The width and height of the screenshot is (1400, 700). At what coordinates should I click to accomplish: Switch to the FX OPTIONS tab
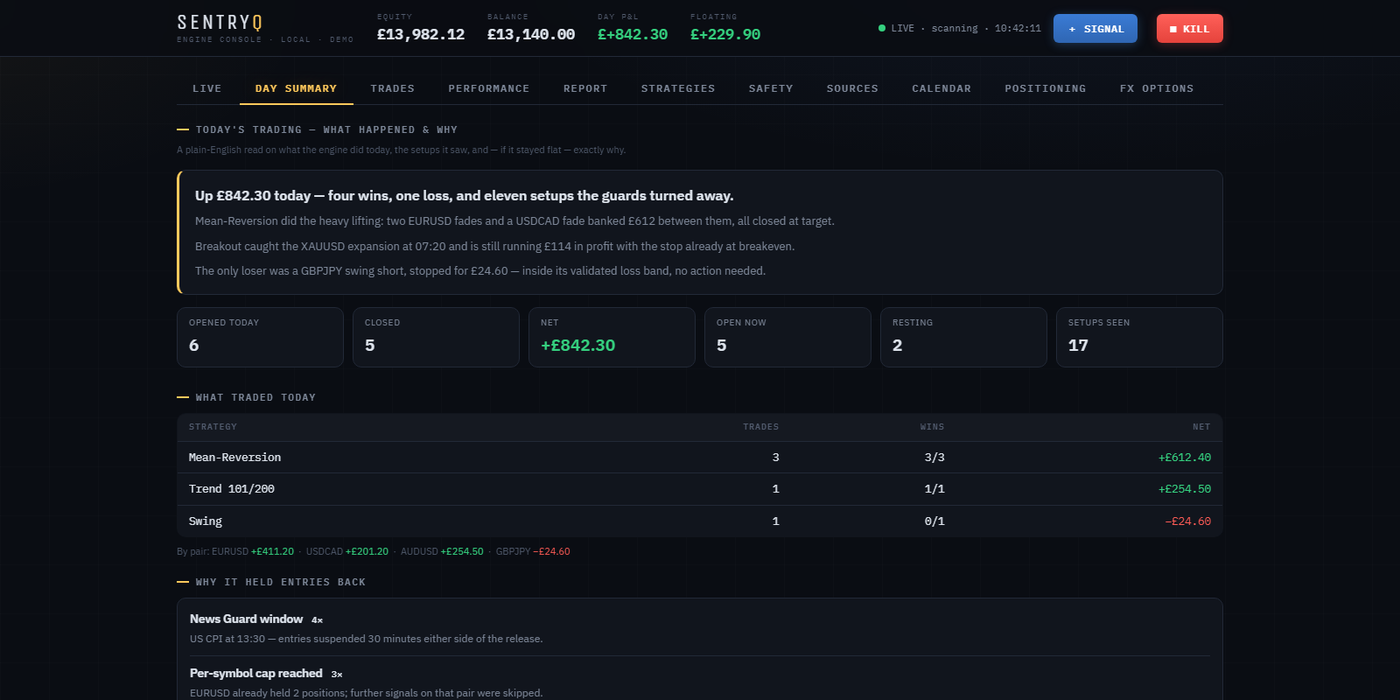point(1156,88)
